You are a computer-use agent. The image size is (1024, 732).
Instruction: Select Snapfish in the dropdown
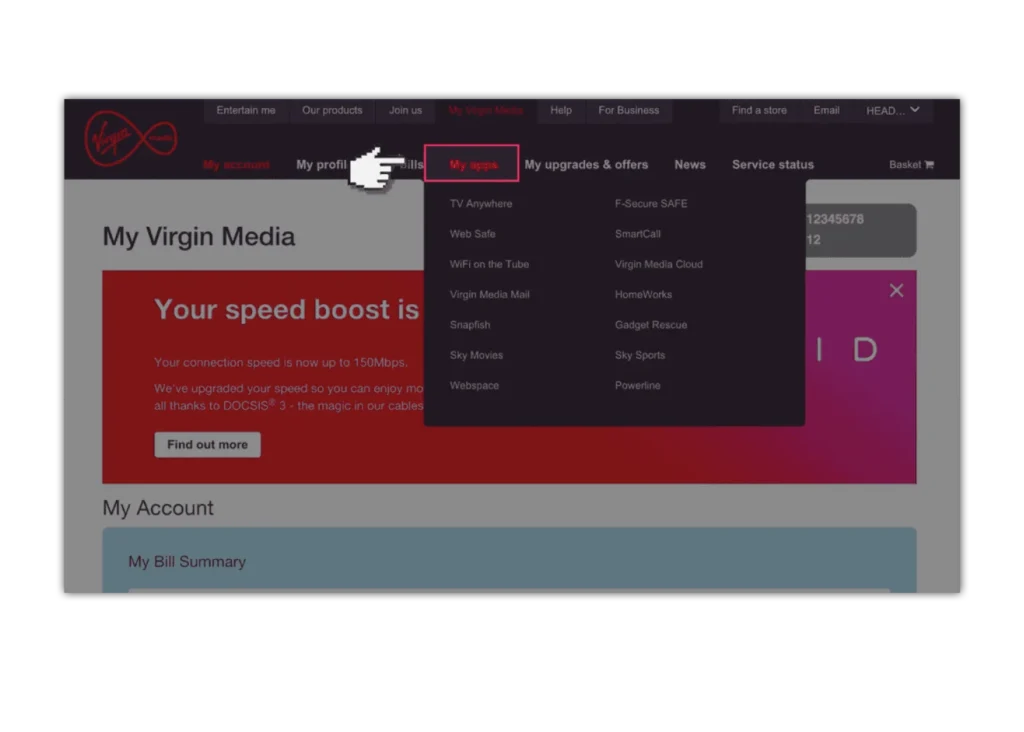coord(470,325)
